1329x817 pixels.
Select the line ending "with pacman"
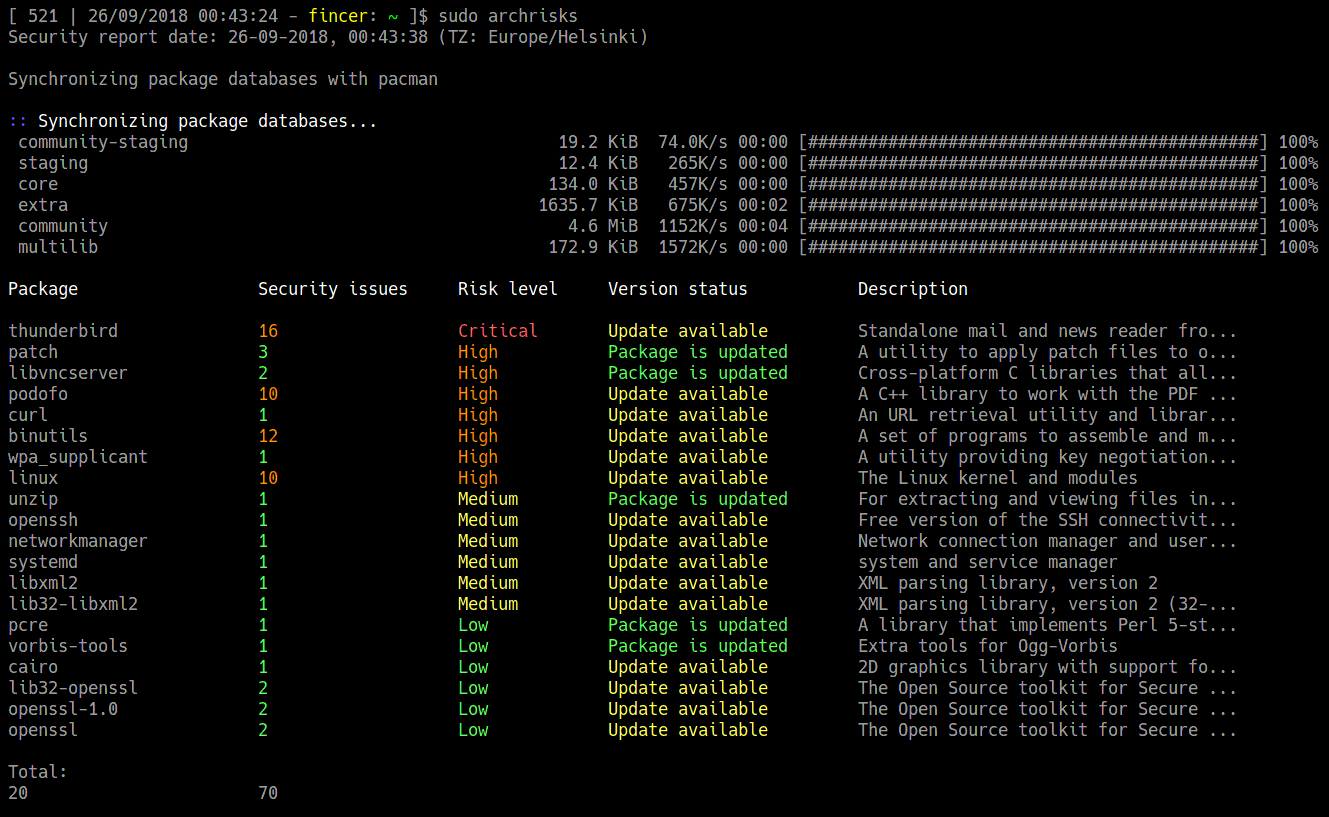tap(223, 79)
